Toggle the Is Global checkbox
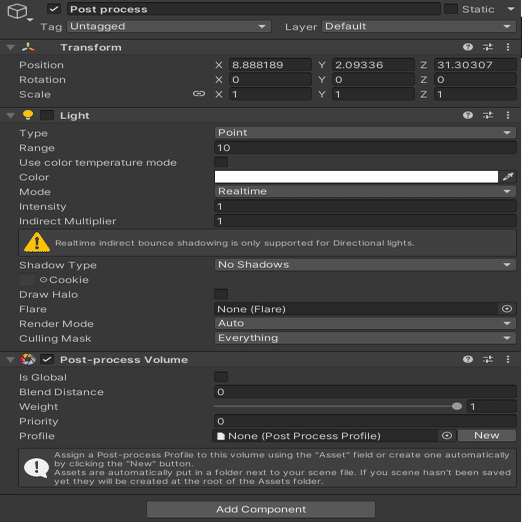The image size is (522, 522). (x=221, y=377)
